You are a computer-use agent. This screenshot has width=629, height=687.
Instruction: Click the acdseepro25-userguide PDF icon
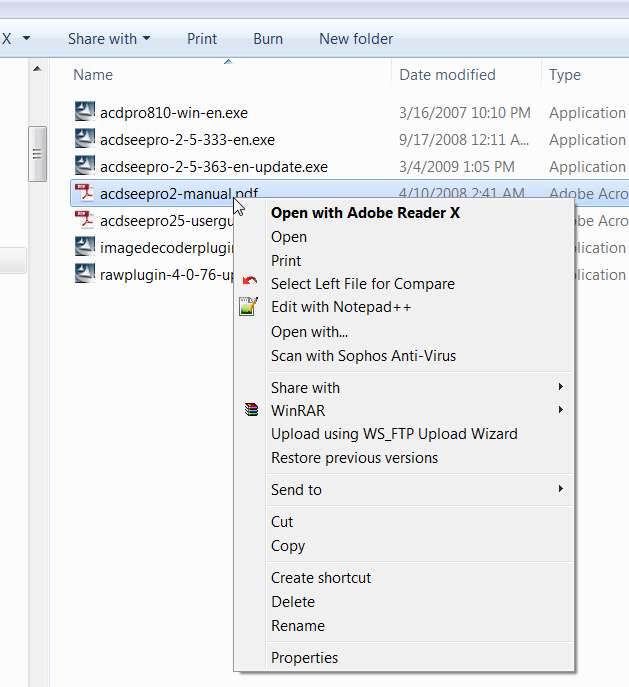[x=85, y=220]
